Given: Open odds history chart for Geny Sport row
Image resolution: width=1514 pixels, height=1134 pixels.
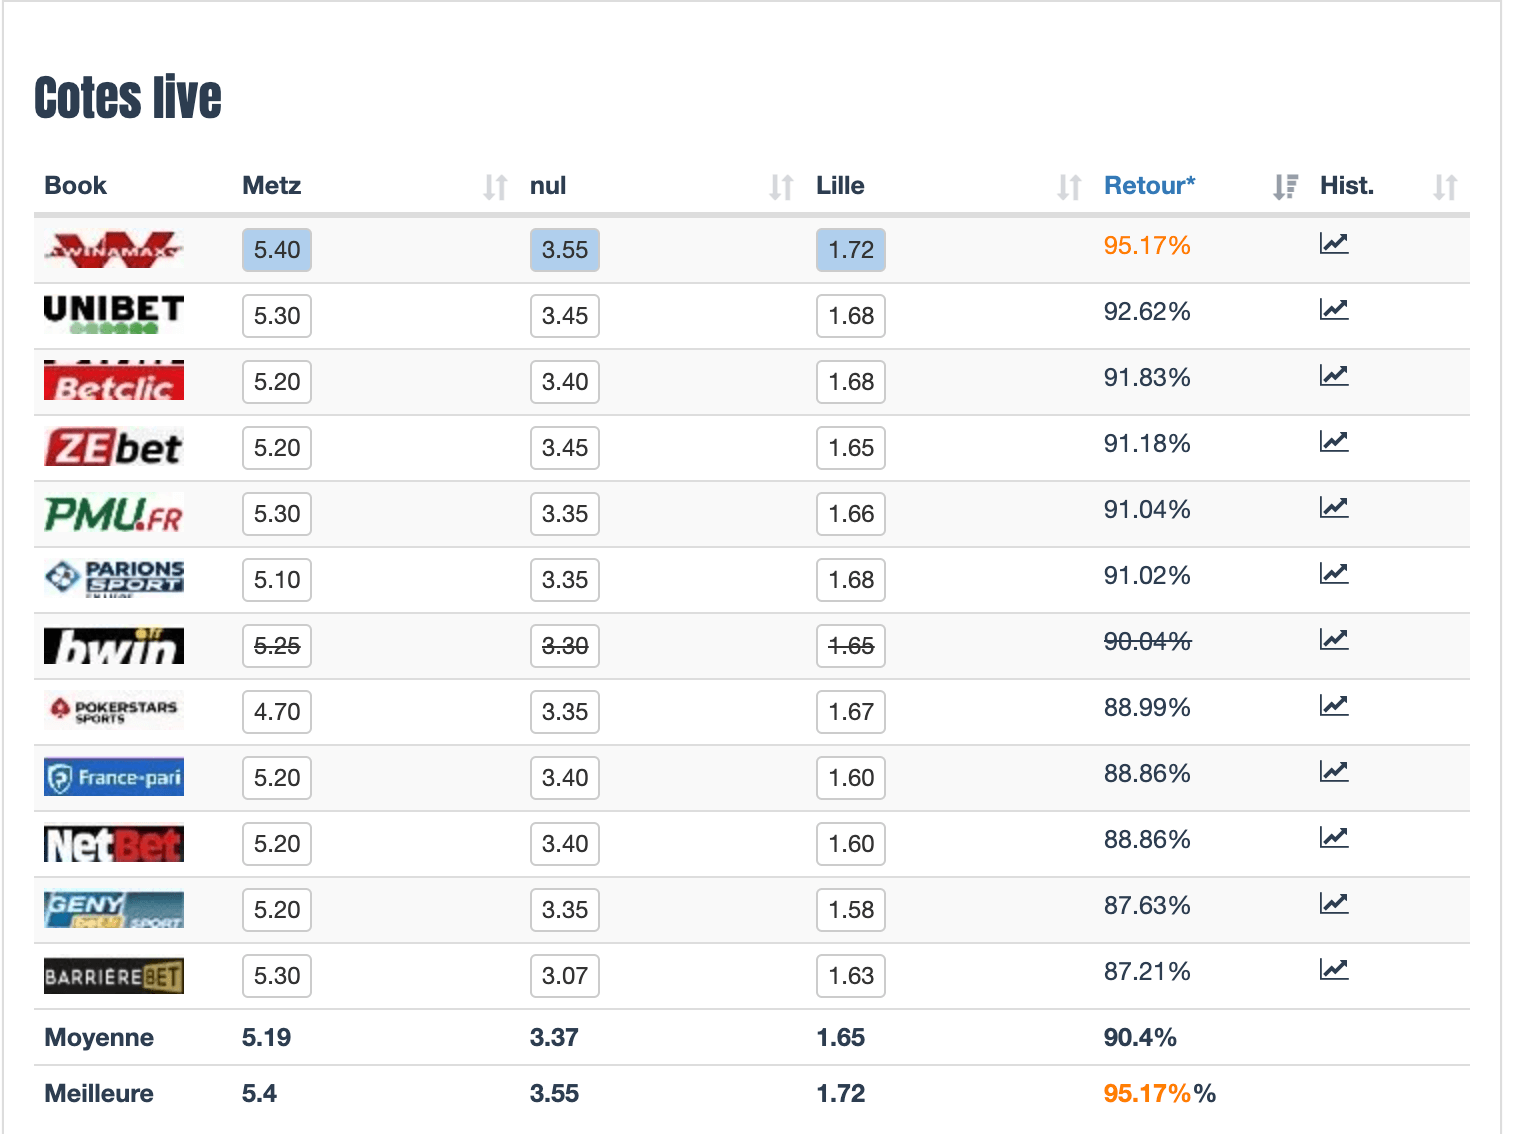Looking at the screenshot, I should [1334, 903].
